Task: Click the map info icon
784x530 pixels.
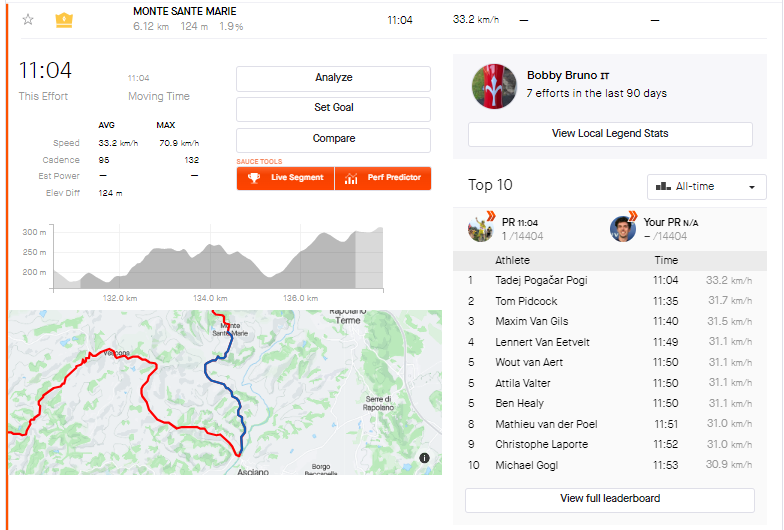Action: pyautogui.click(x=425, y=458)
